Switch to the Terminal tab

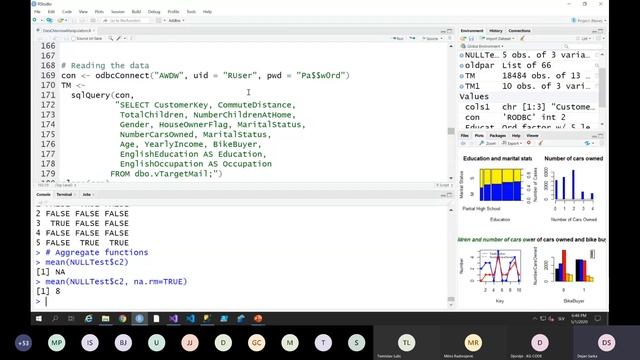coord(64,195)
